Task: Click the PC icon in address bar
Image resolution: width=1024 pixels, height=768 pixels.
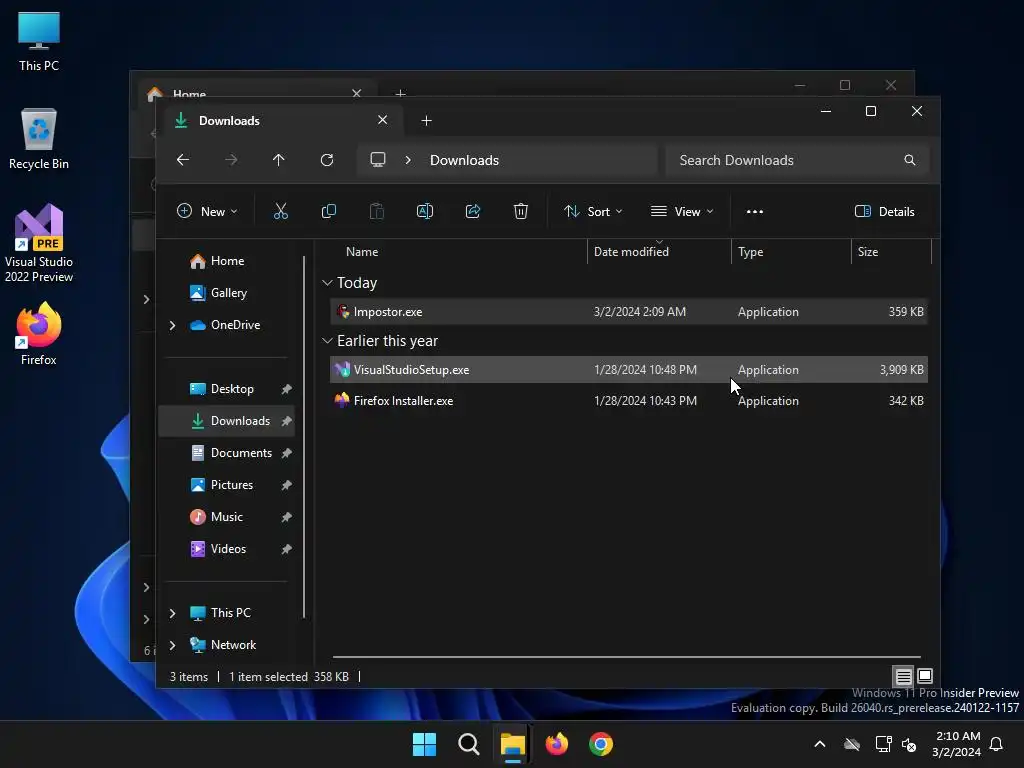Action: tap(377, 160)
